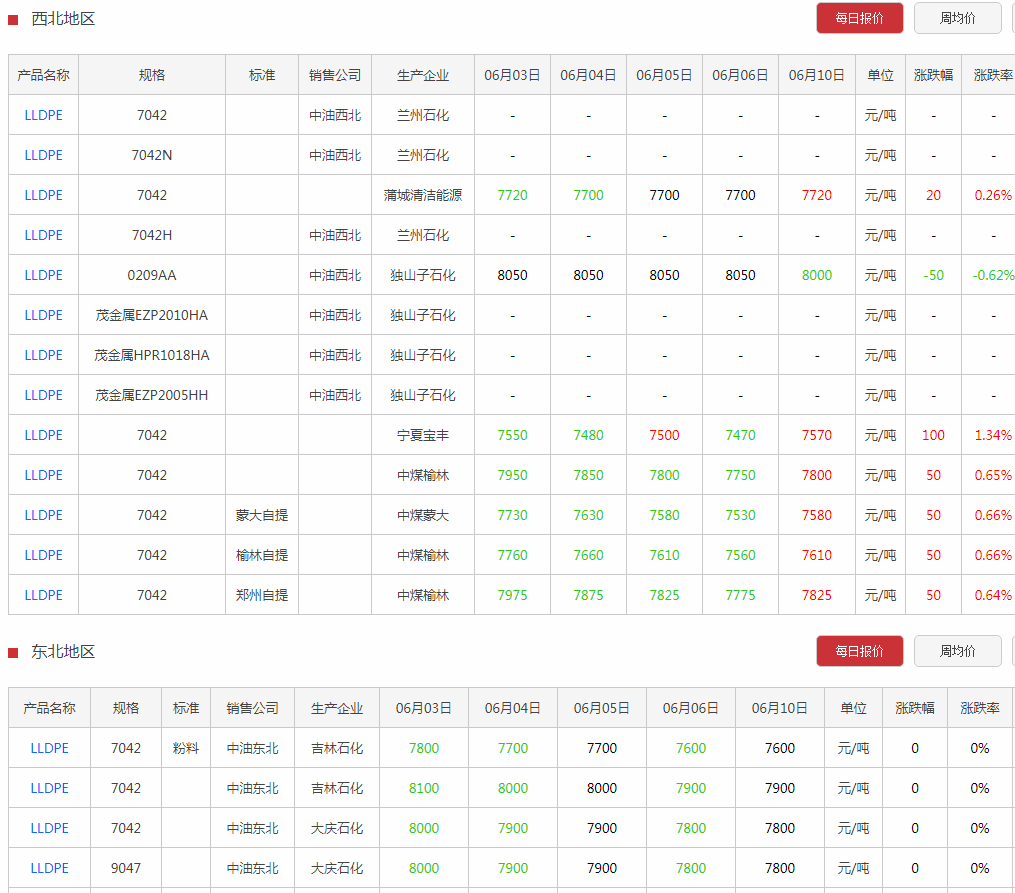Viewport: 1015px width, 893px height.
Task: Open 每日报价 tab in 东北地区 section
Action: click(859, 651)
